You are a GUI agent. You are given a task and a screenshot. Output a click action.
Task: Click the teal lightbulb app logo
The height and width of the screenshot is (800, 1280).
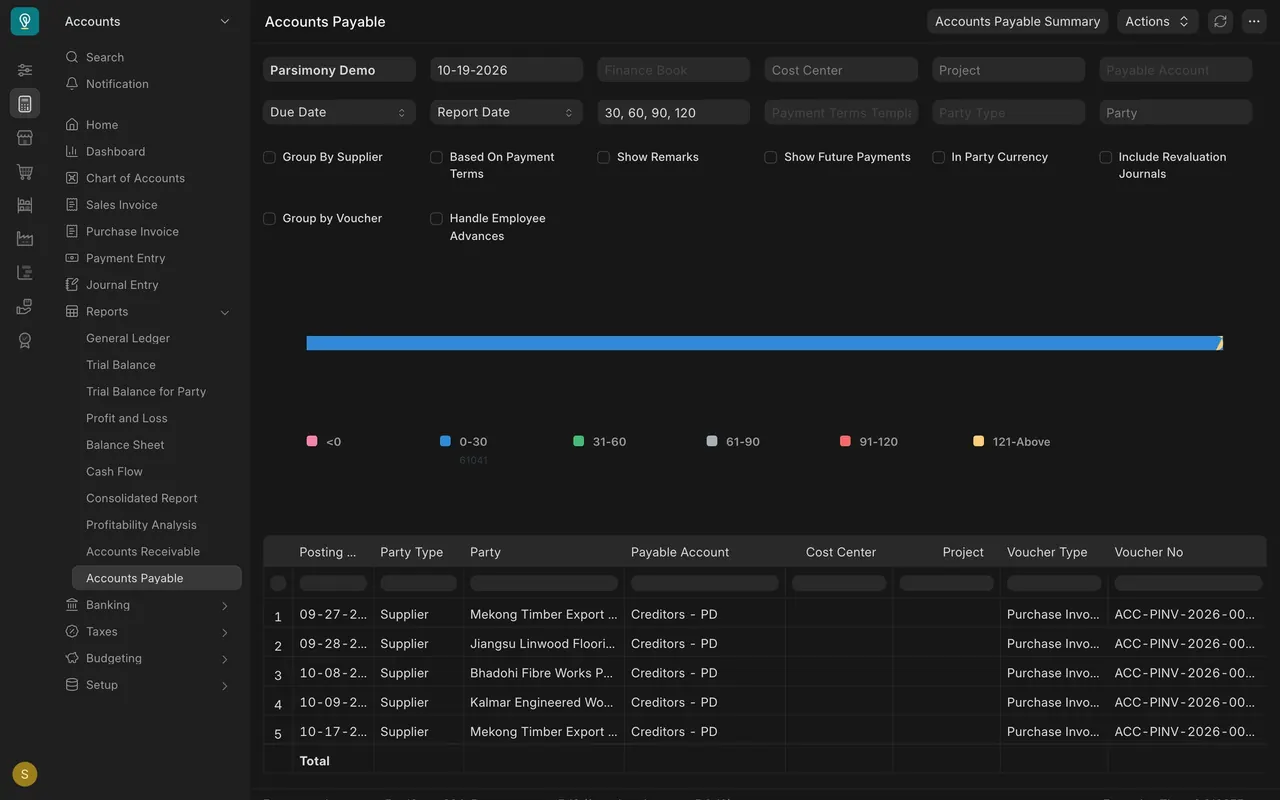coord(25,21)
